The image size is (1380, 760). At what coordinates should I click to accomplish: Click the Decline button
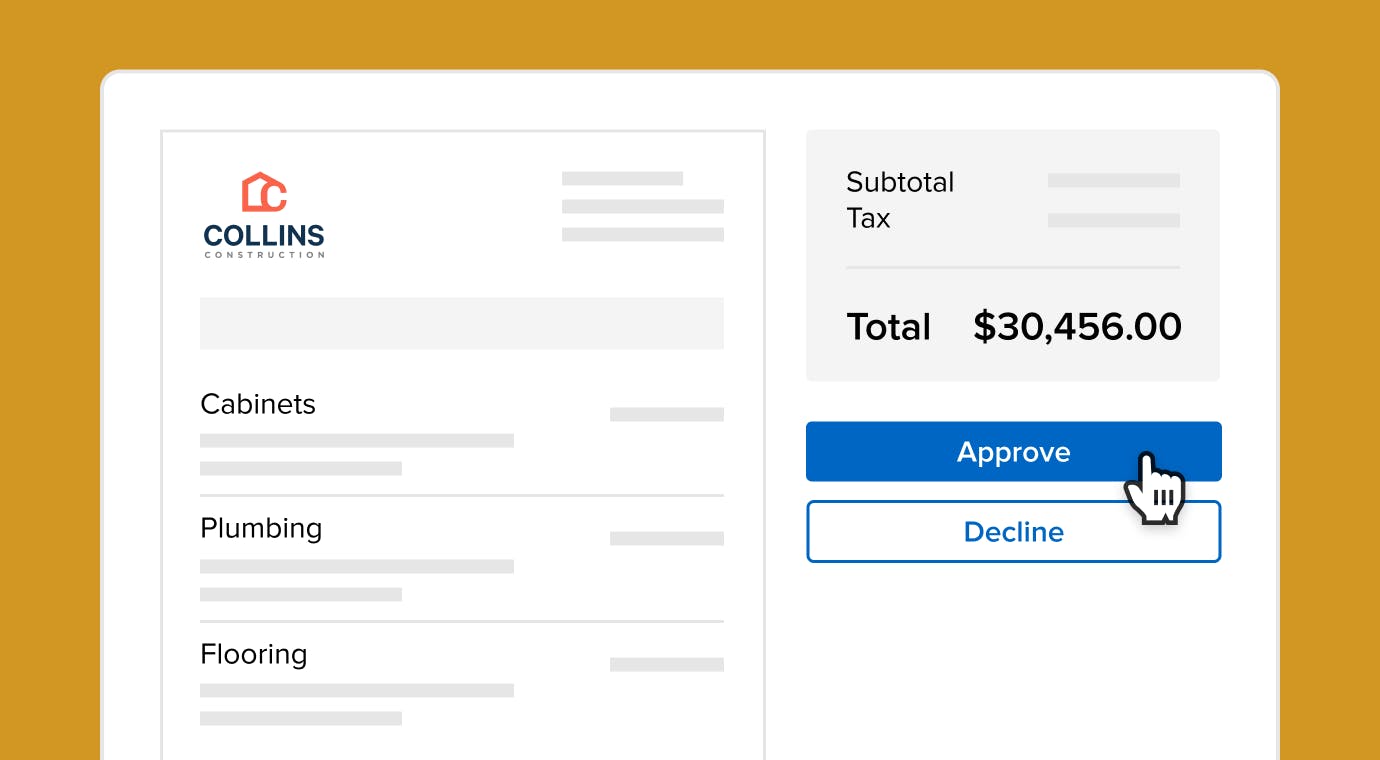[x=1013, y=532]
